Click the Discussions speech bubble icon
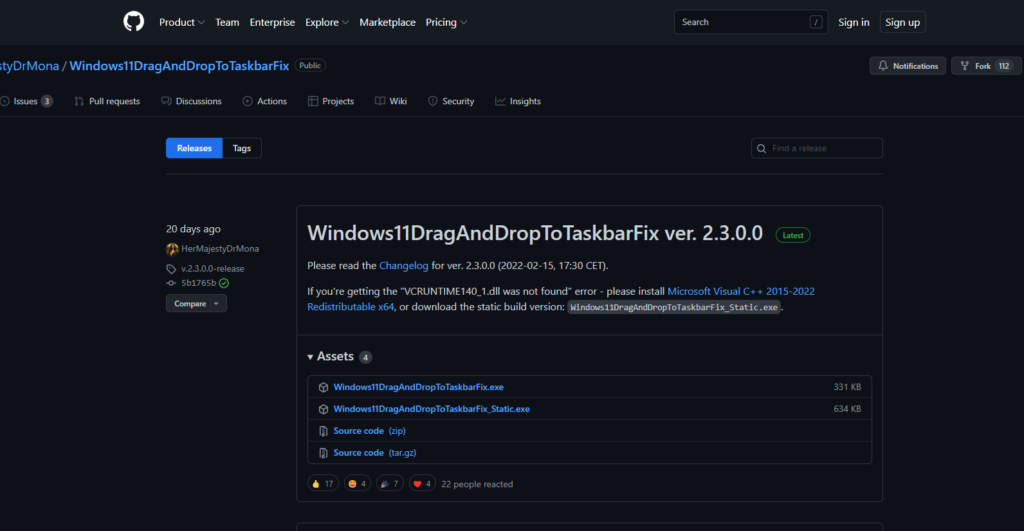Viewport: 1024px width, 531px height. click(166, 101)
